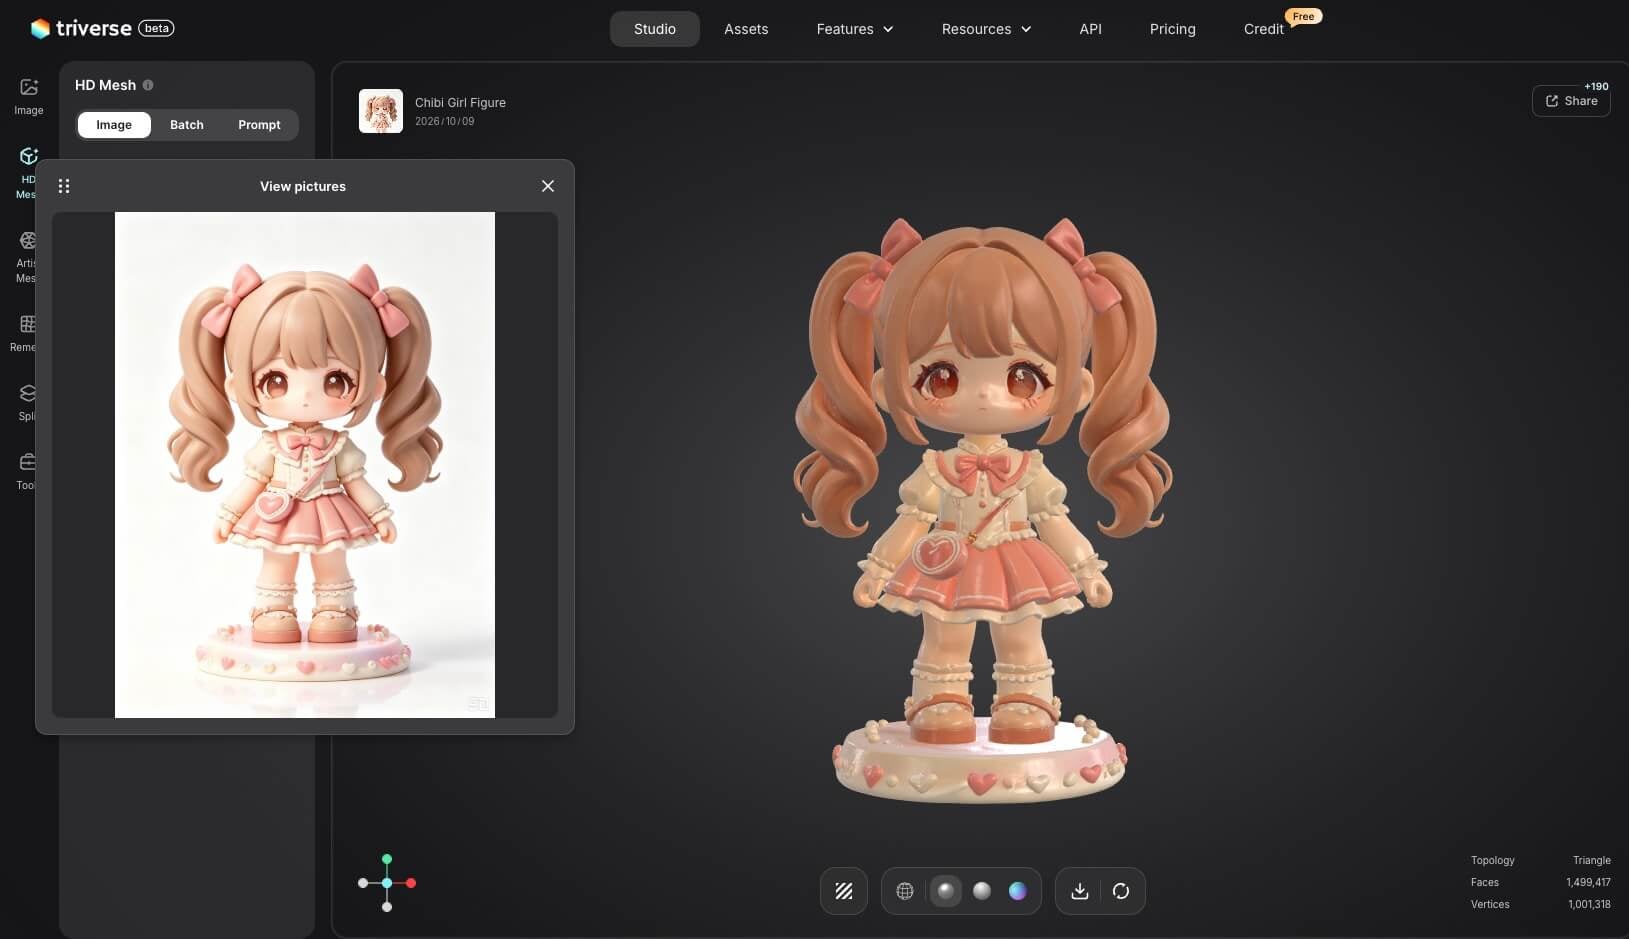Viewport: 1629px width, 939px height.
Task: Expand the Resources dropdown menu
Action: [x=986, y=29]
